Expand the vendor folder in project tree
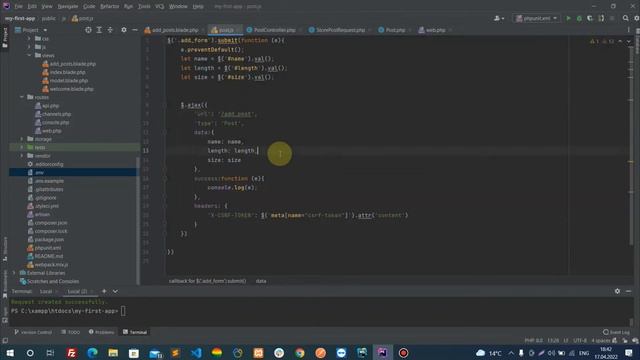This screenshot has width=640, height=360. coord(22,156)
